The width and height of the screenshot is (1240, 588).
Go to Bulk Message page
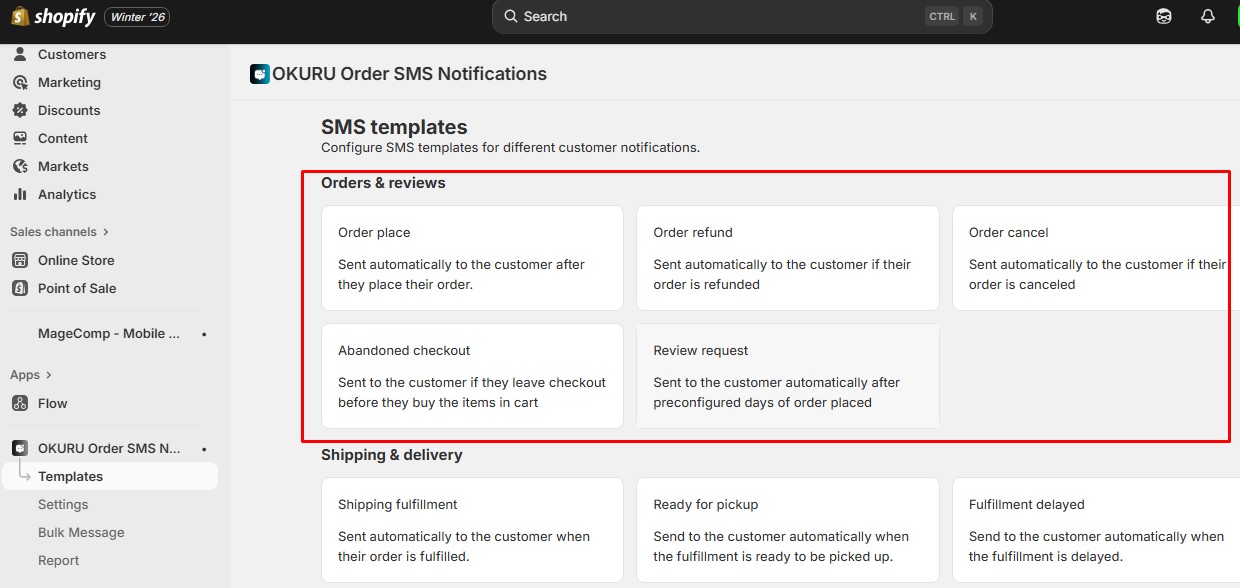tap(81, 532)
